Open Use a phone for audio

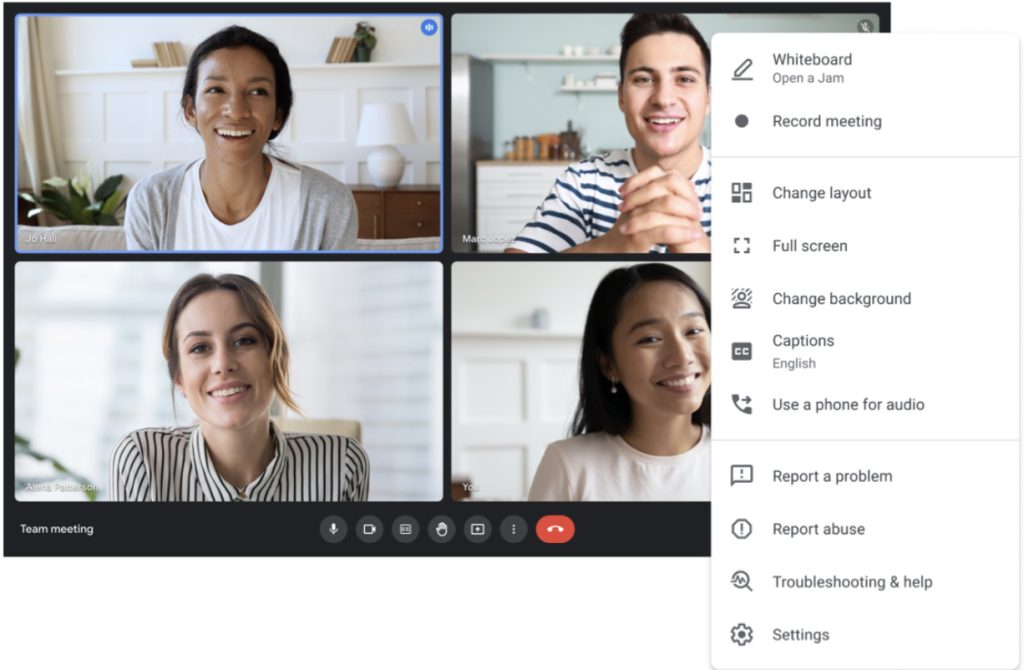(x=846, y=405)
